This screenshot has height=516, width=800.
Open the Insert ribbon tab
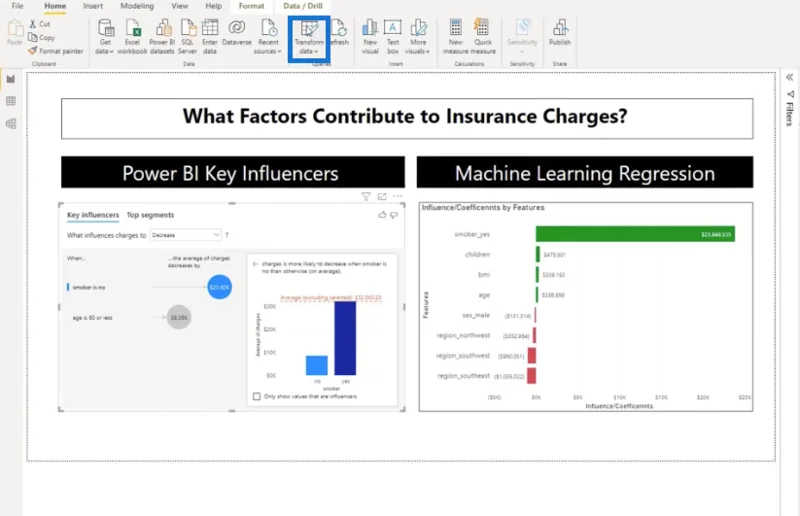click(x=93, y=6)
